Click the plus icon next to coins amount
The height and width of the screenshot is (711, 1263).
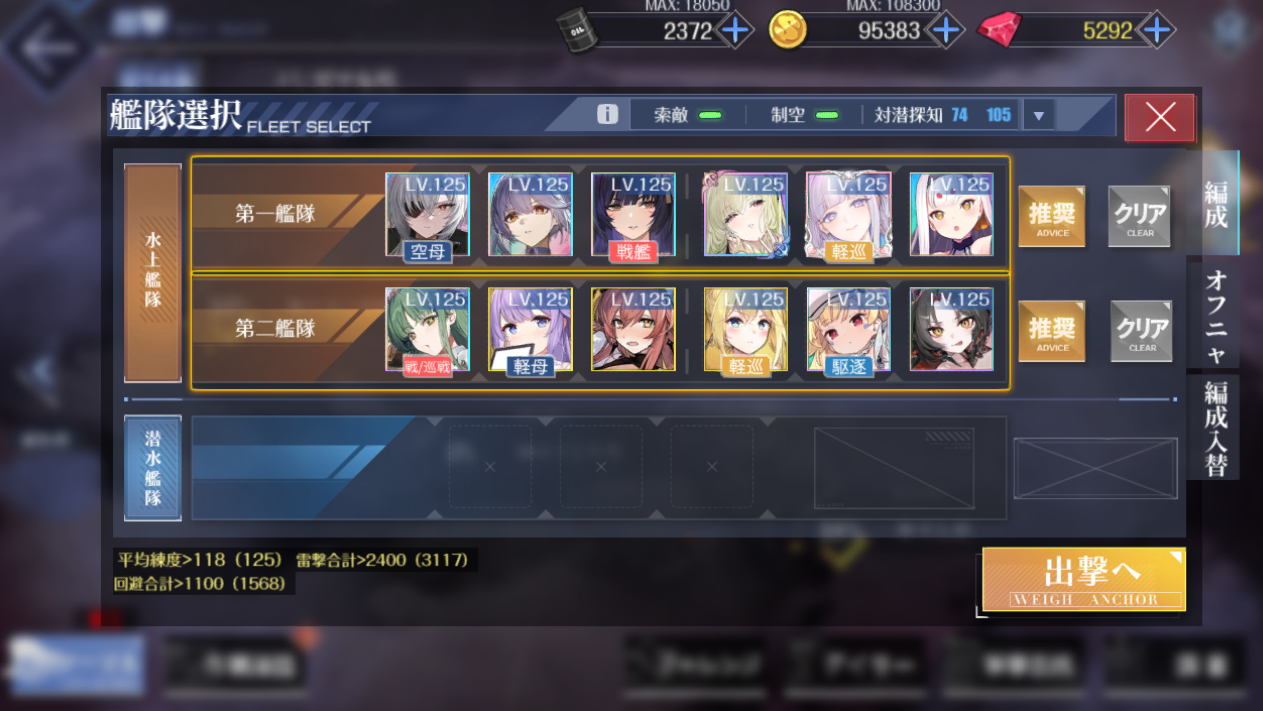945,30
